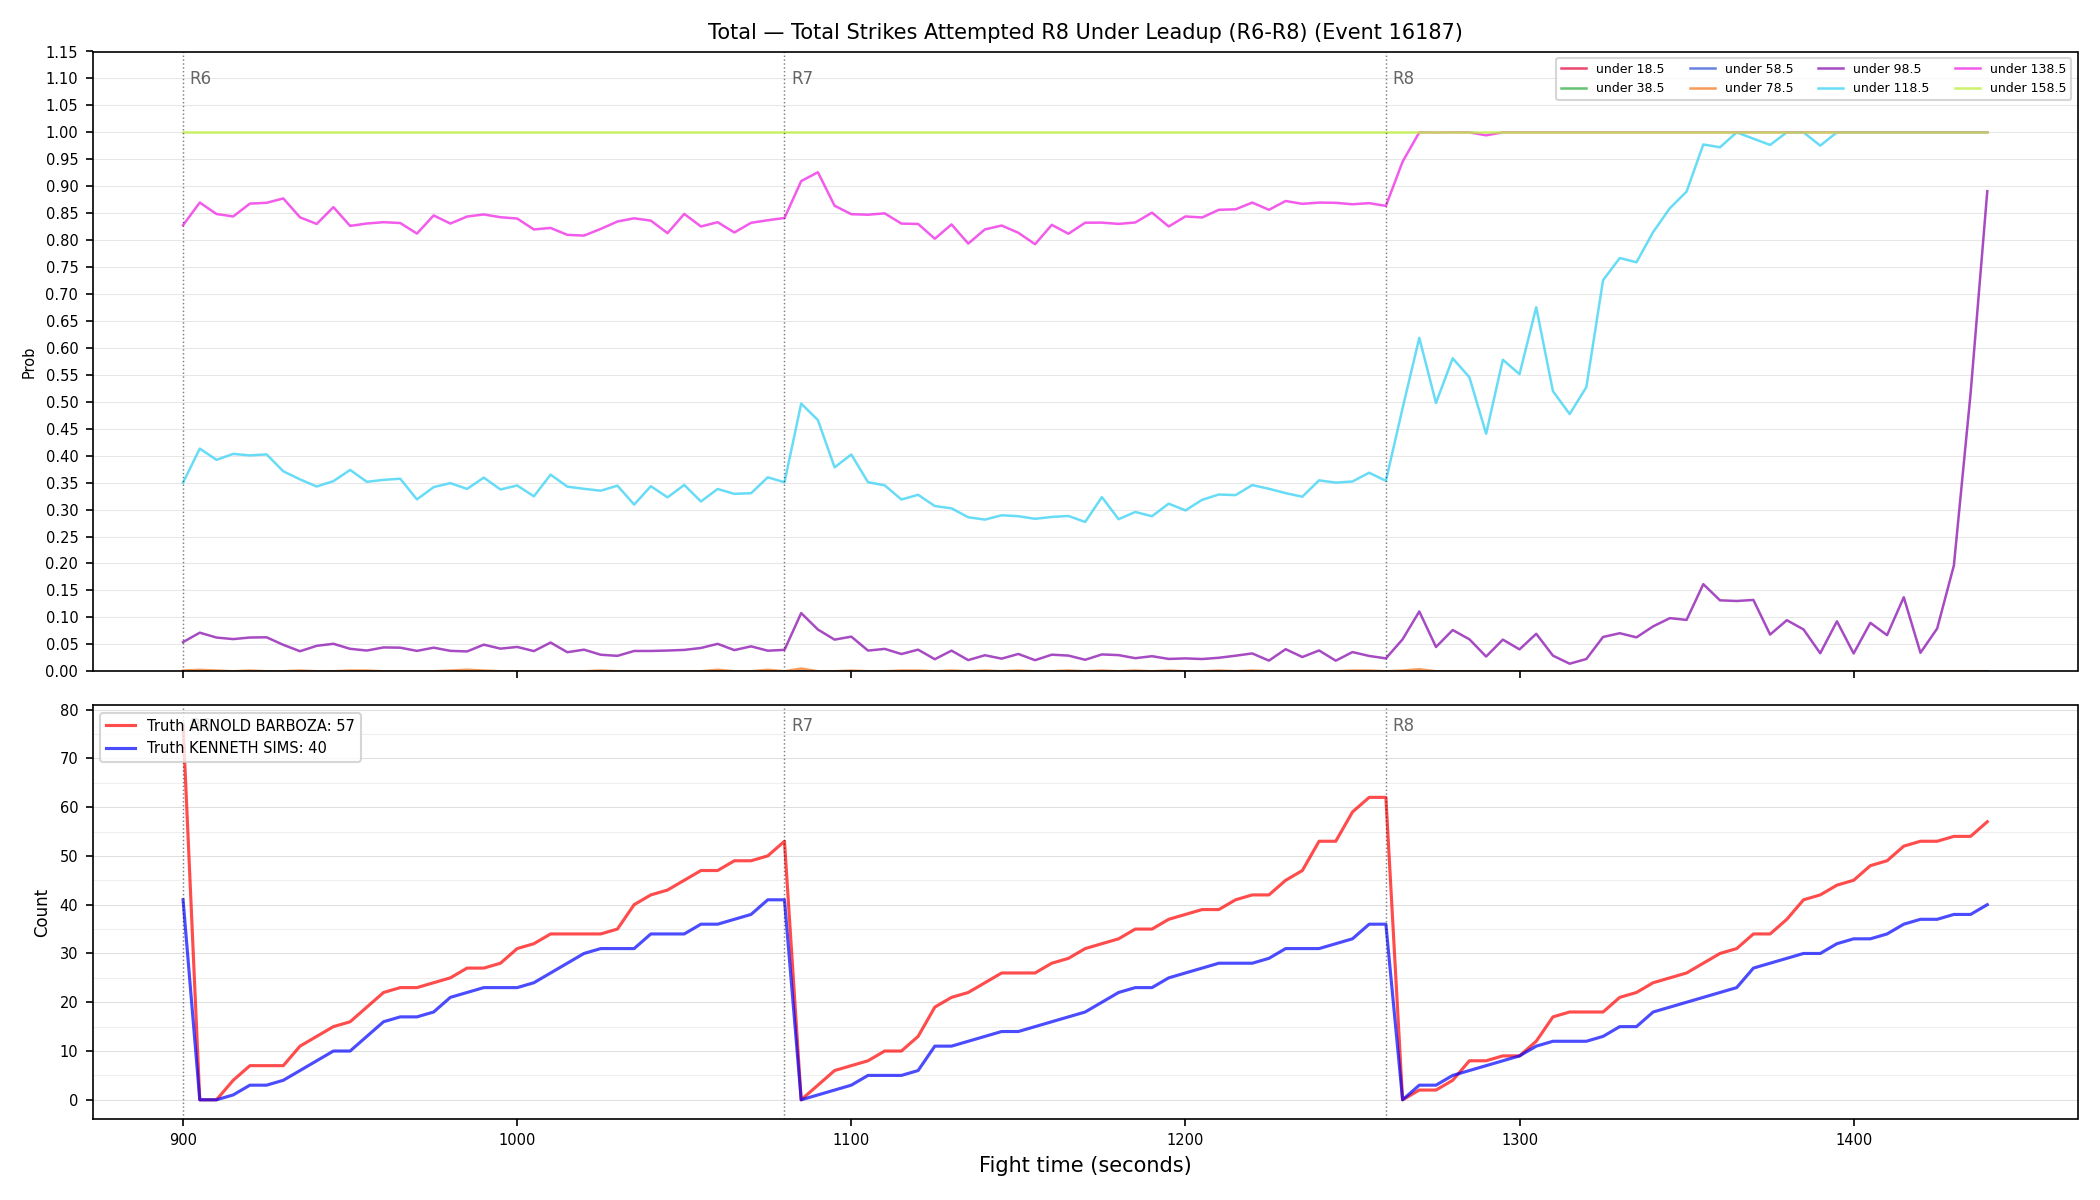Click the R8 round marker in the top chart
Image resolution: width=2100 pixels, height=1200 pixels.
point(1403,79)
